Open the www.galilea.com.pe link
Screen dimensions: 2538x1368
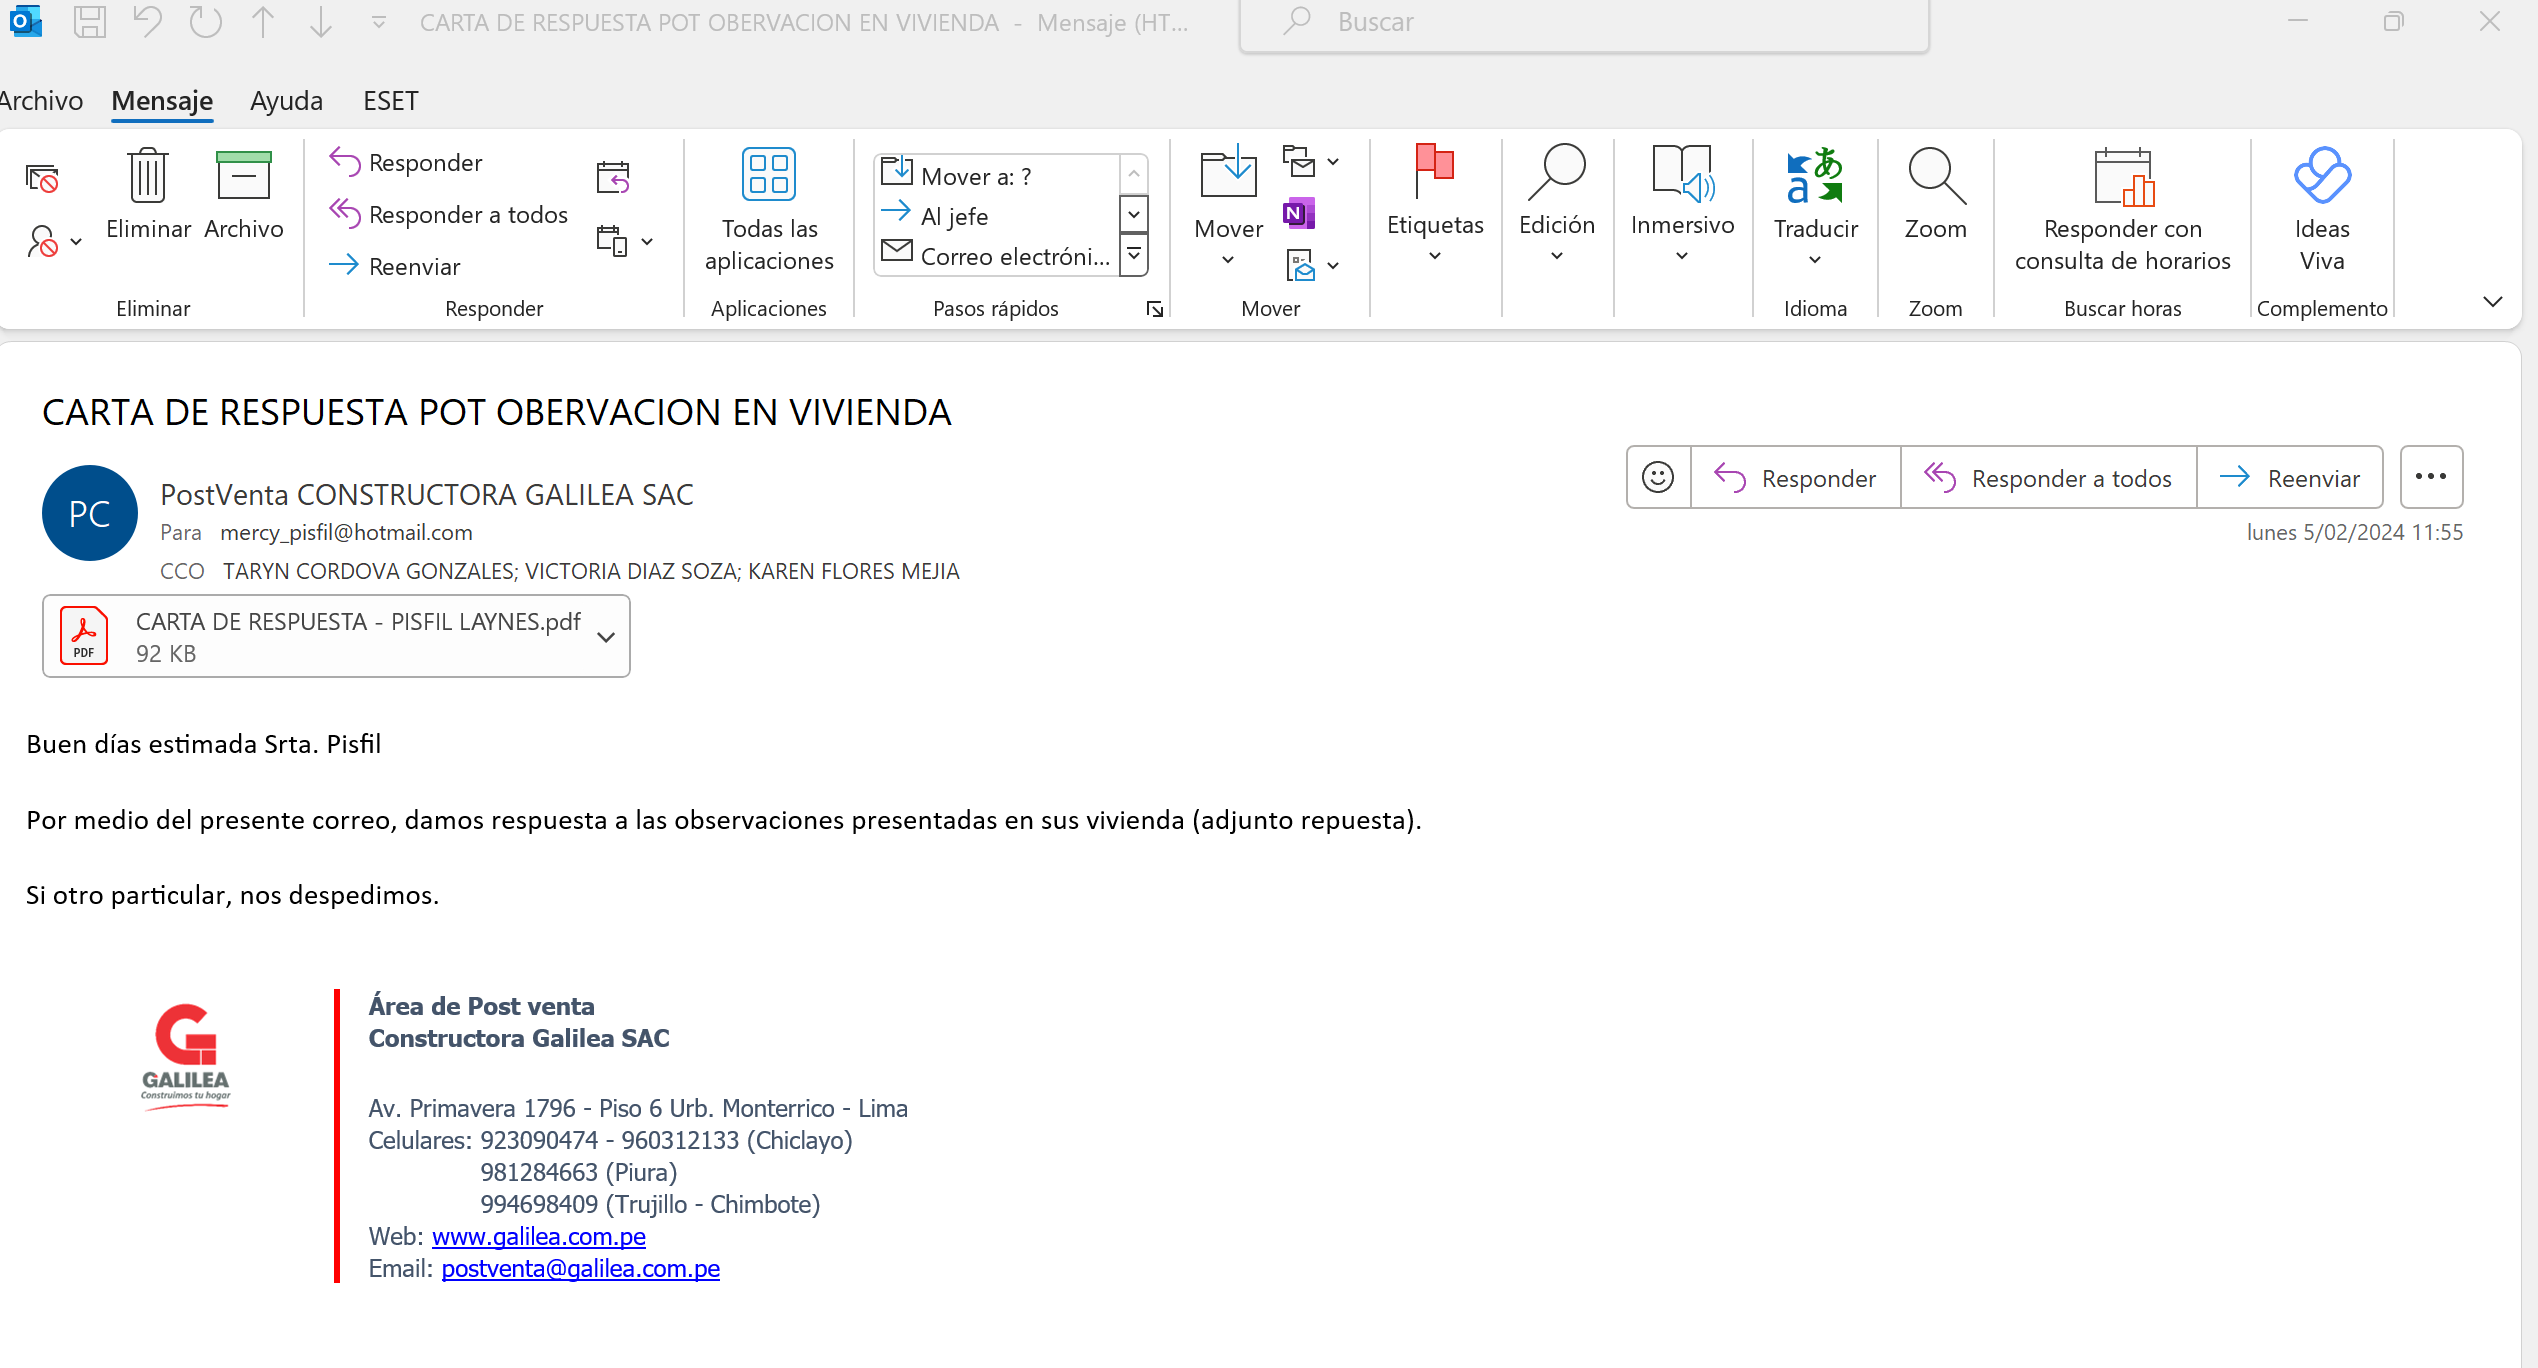pos(539,1237)
